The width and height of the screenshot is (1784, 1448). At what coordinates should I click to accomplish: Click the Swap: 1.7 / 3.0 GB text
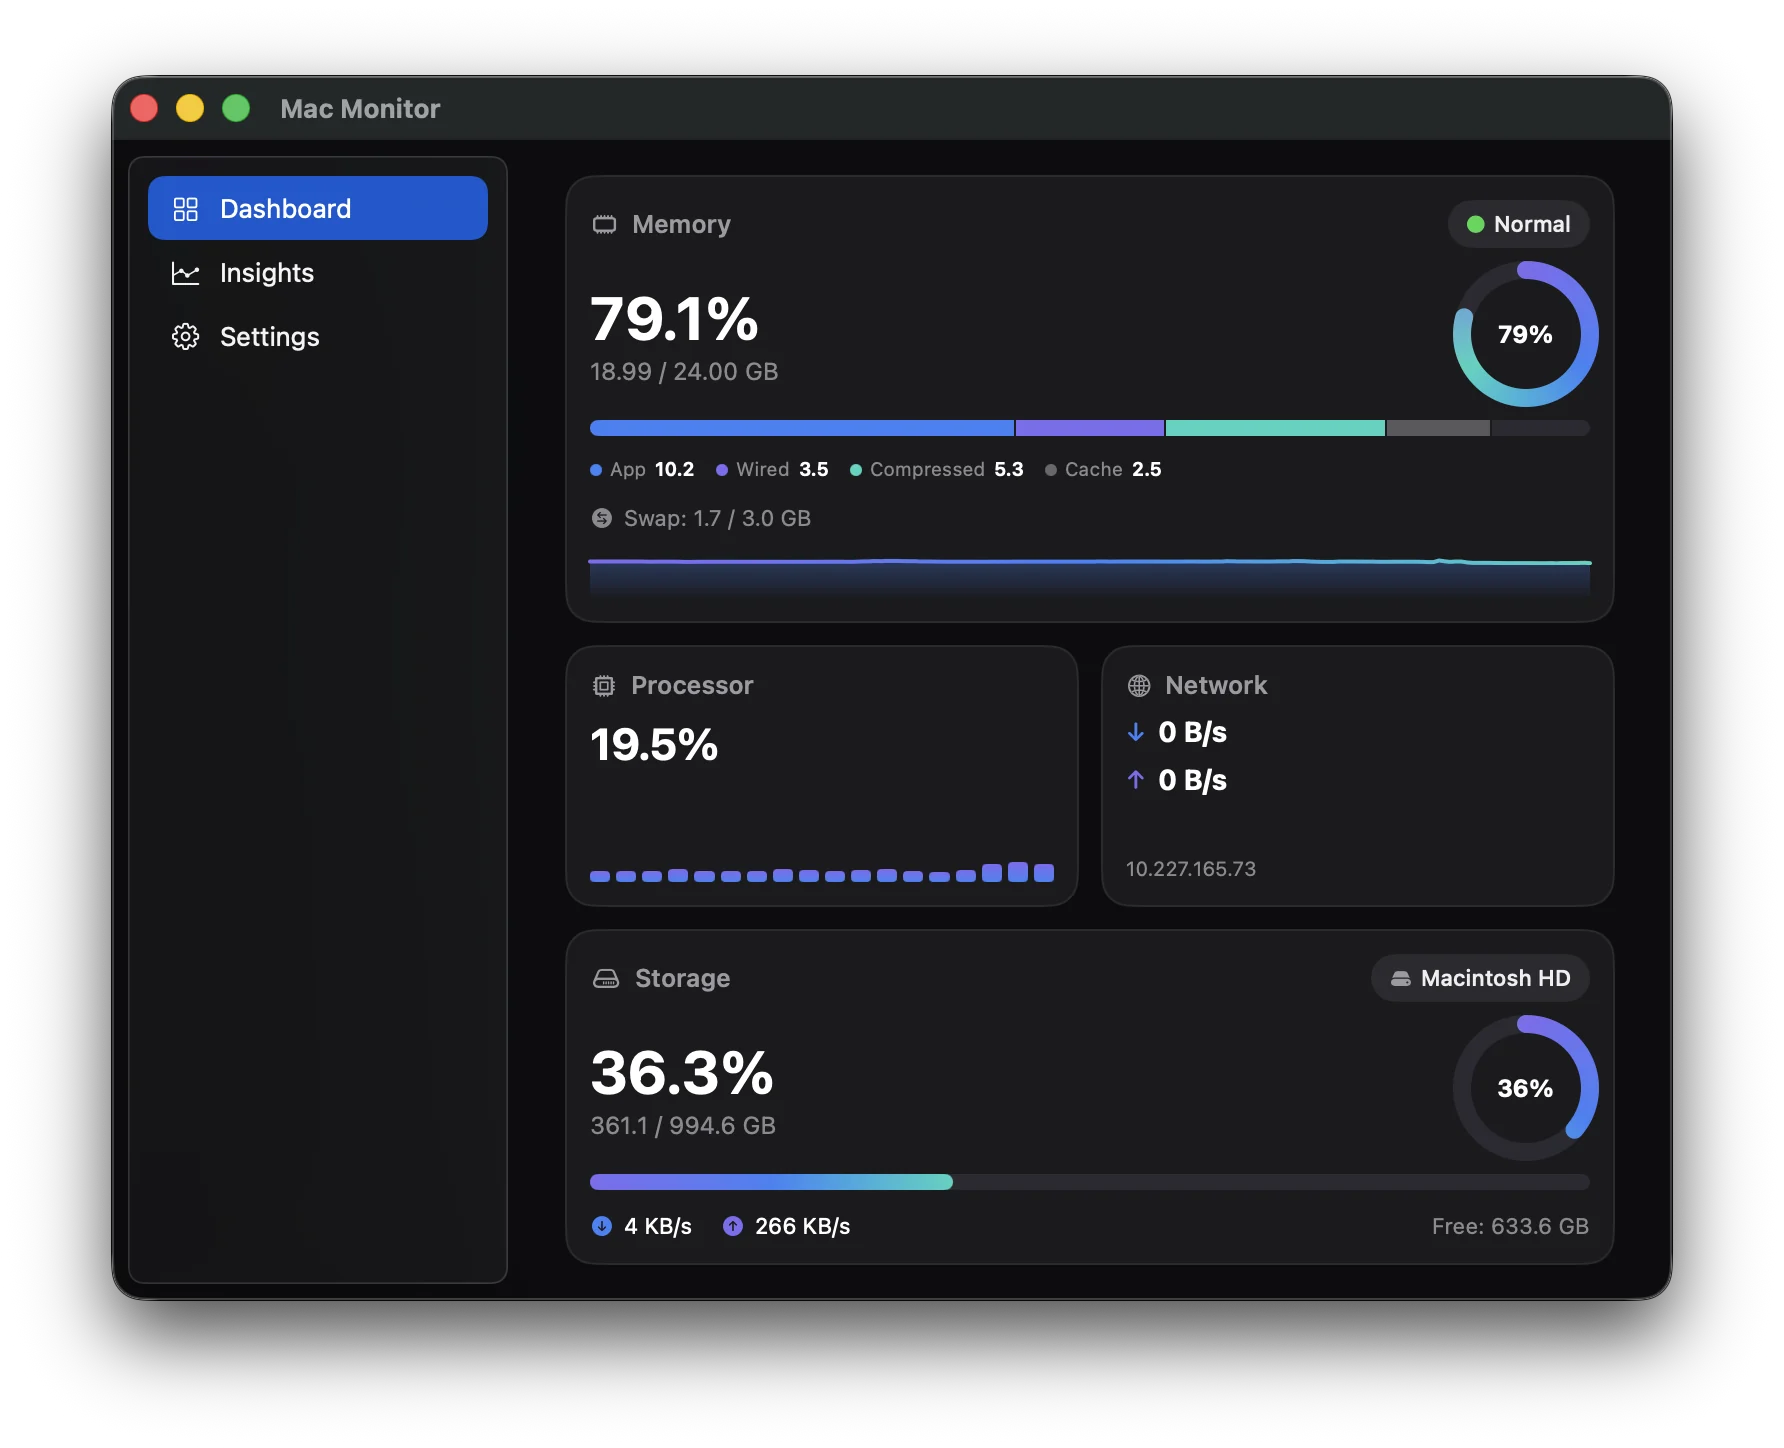[x=717, y=518]
